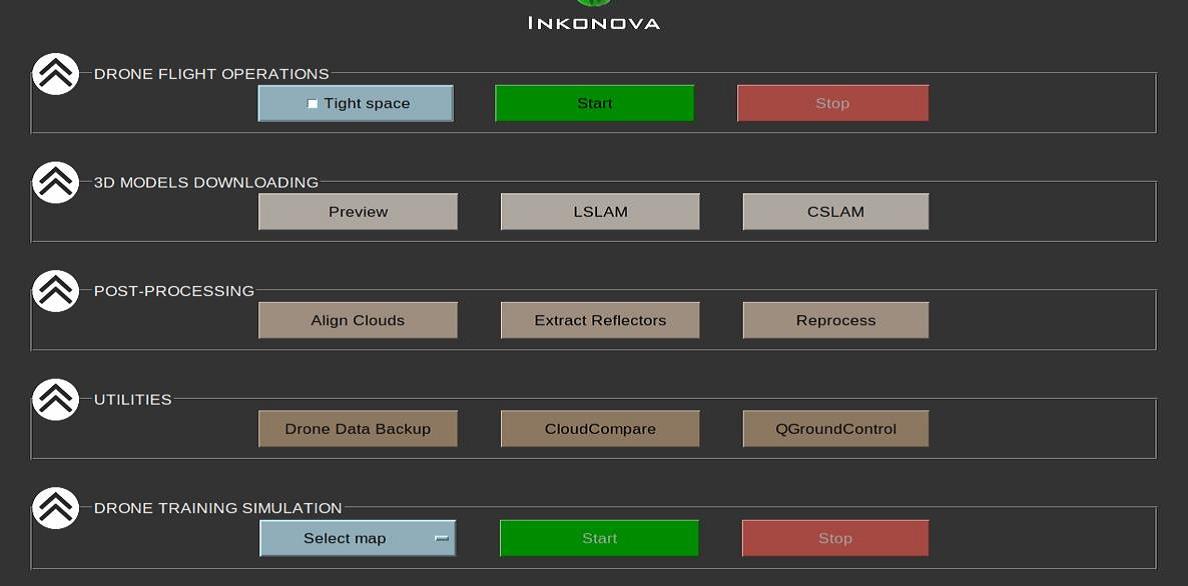Collapse the Post-Processing section chevron

tap(55, 291)
